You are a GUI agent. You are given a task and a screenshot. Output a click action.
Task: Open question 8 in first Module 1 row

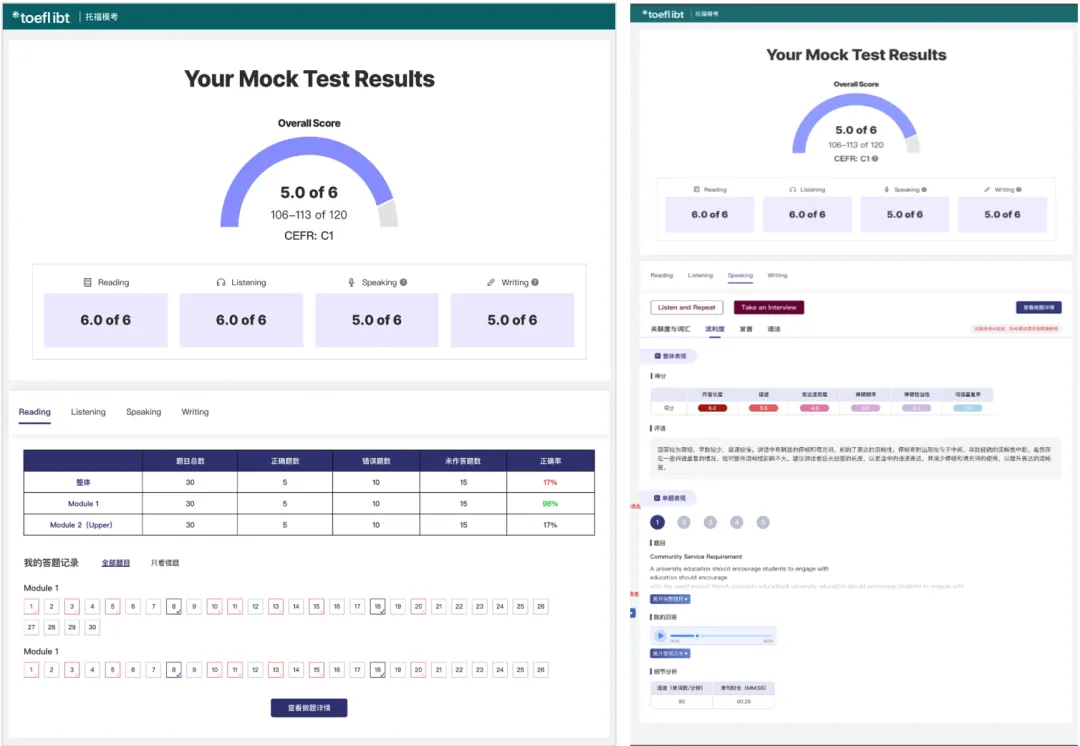(x=174, y=606)
